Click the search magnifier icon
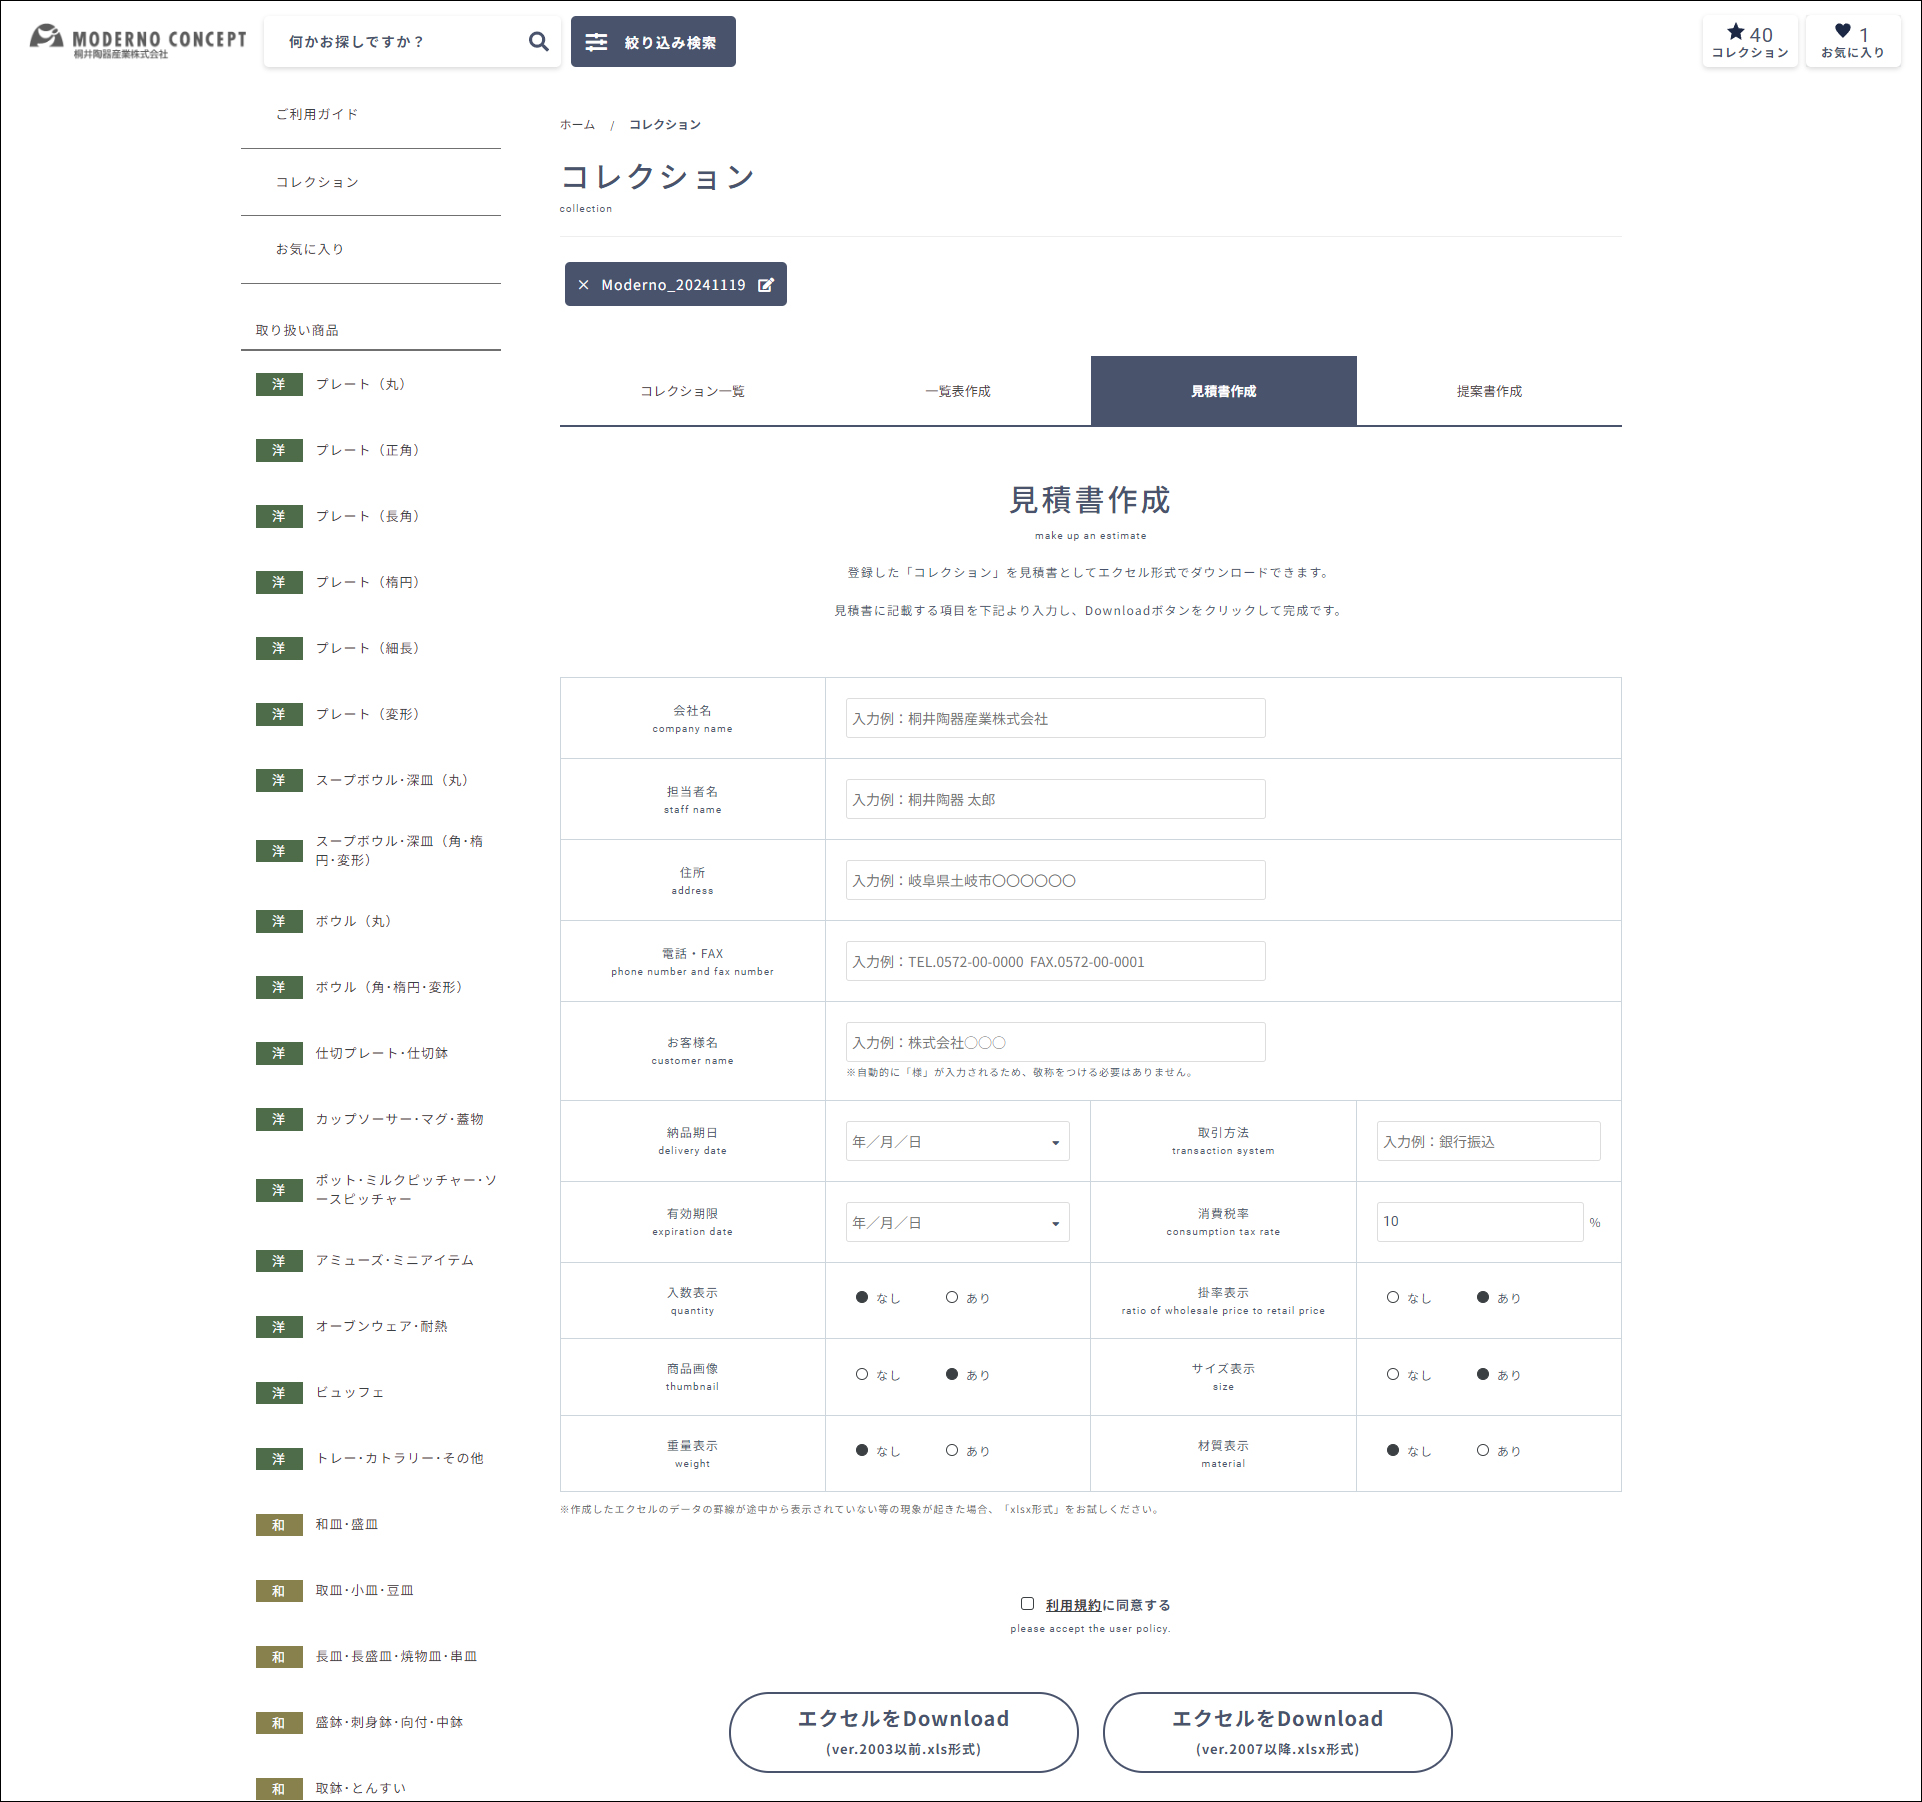Image resolution: width=1922 pixels, height=1802 pixels. (x=538, y=42)
